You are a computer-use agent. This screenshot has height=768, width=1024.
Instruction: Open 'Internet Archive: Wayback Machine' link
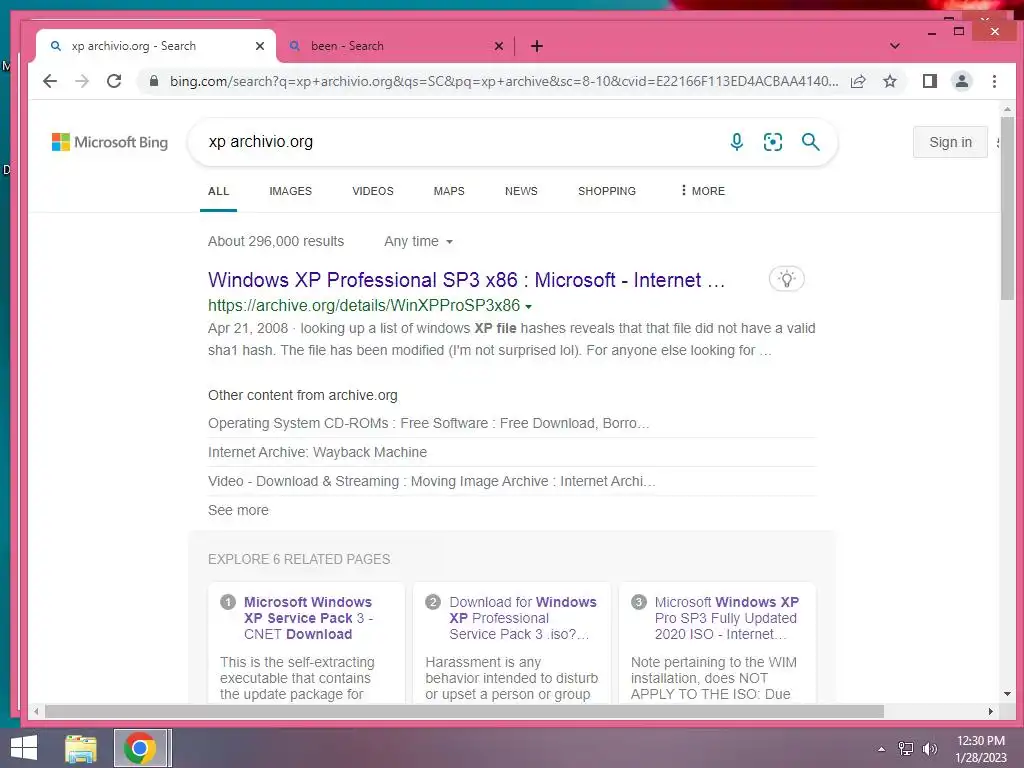(x=317, y=452)
